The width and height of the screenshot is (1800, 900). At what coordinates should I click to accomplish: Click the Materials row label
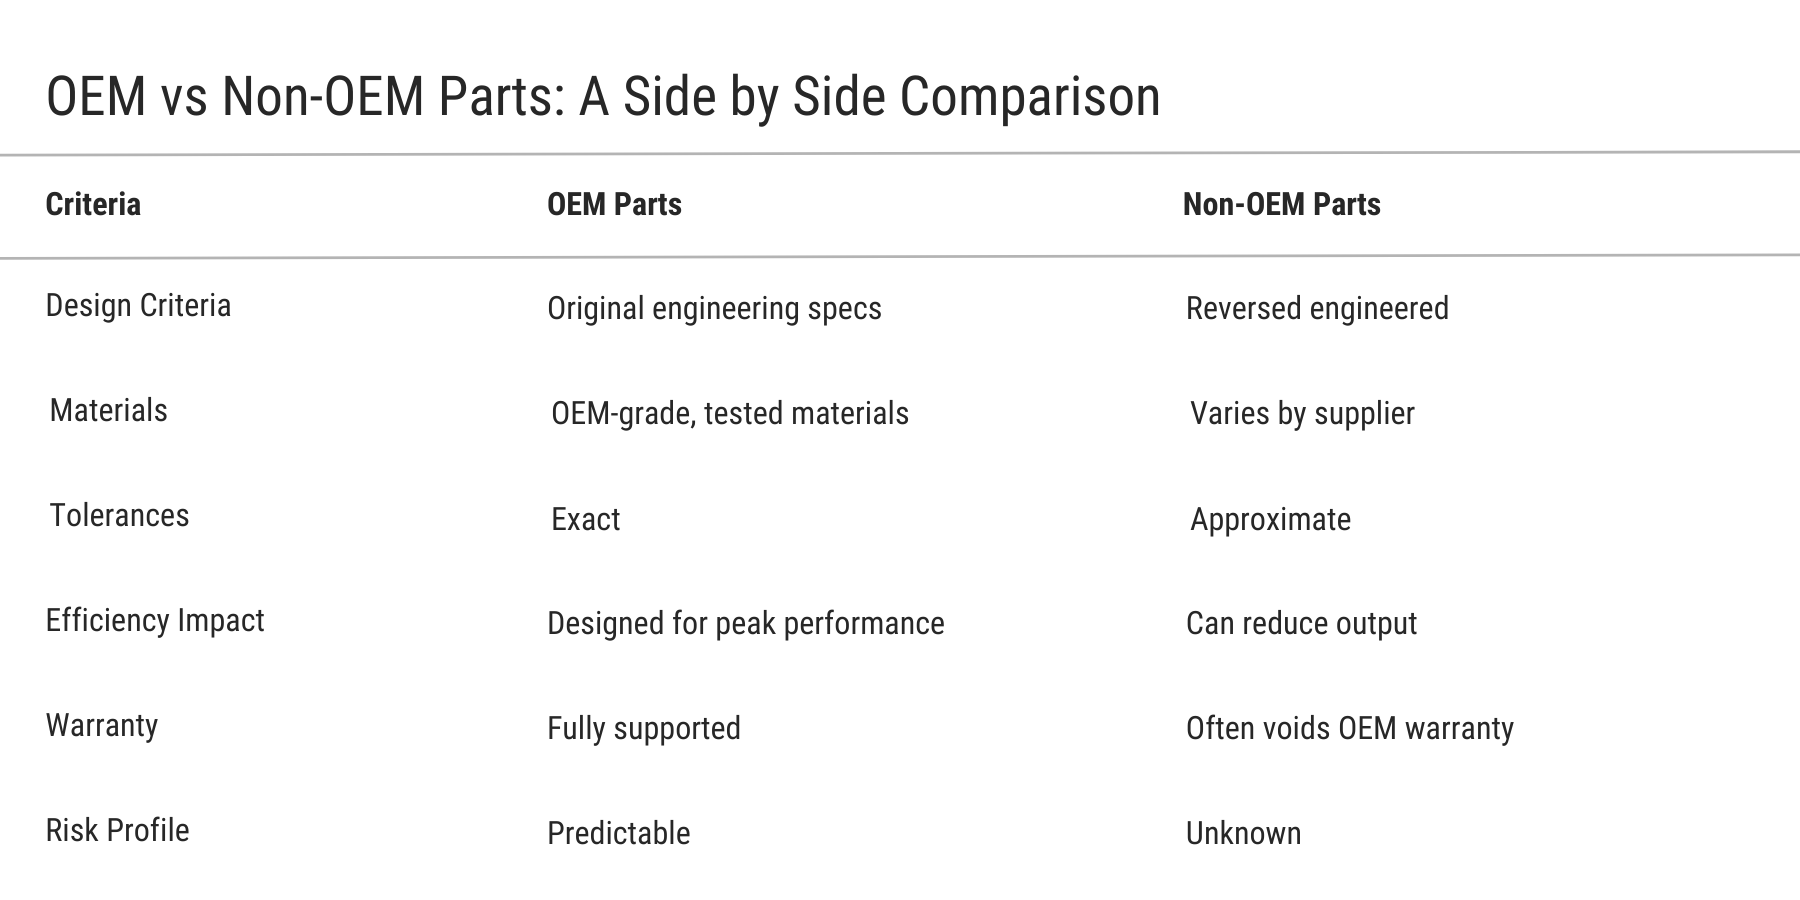(108, 411)
